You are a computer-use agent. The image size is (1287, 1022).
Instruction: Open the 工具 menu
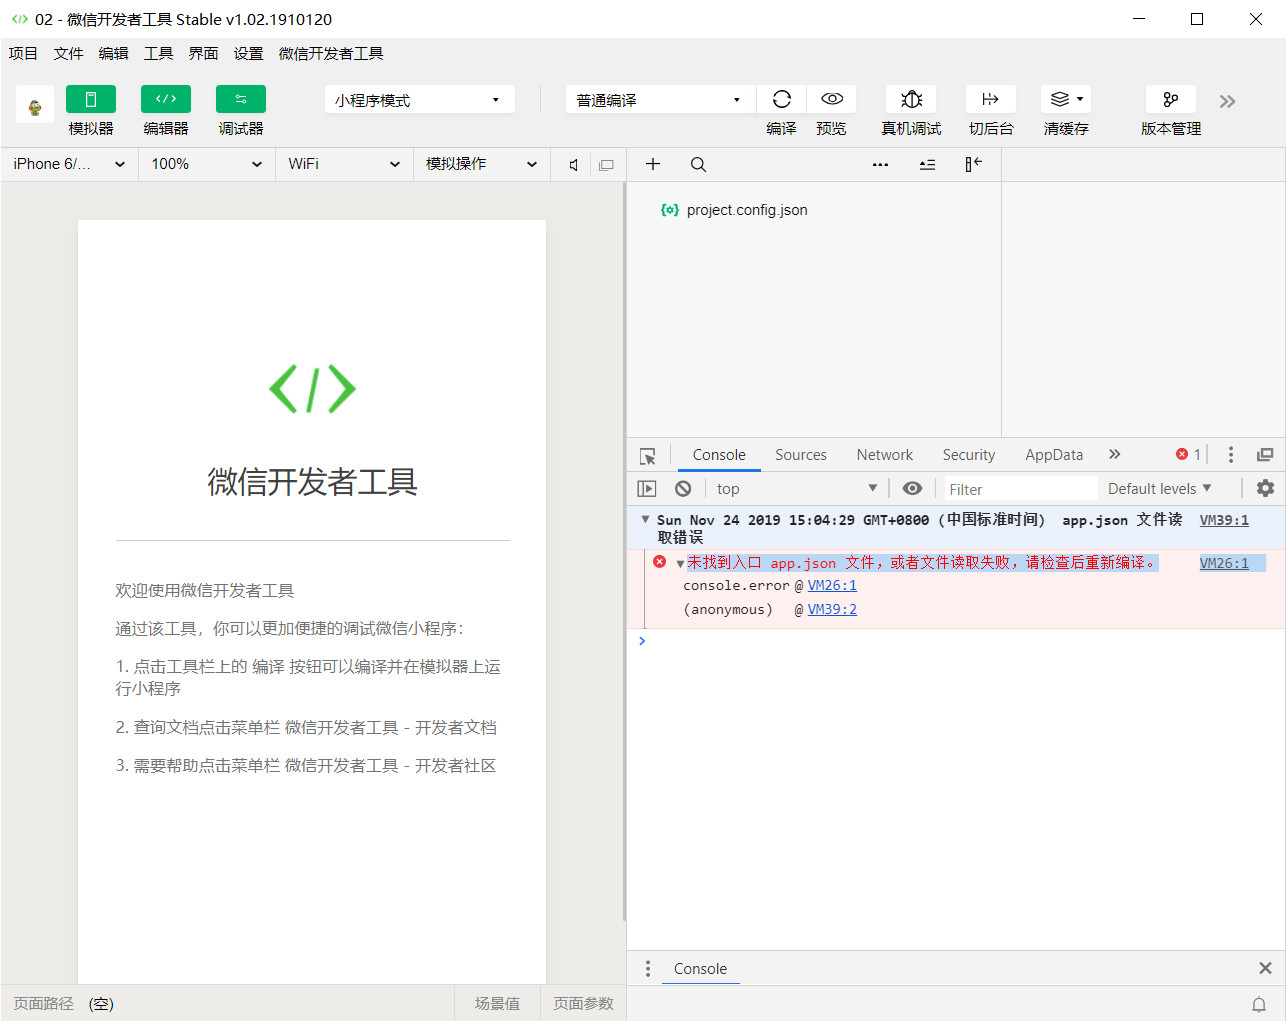coord(158,54)
